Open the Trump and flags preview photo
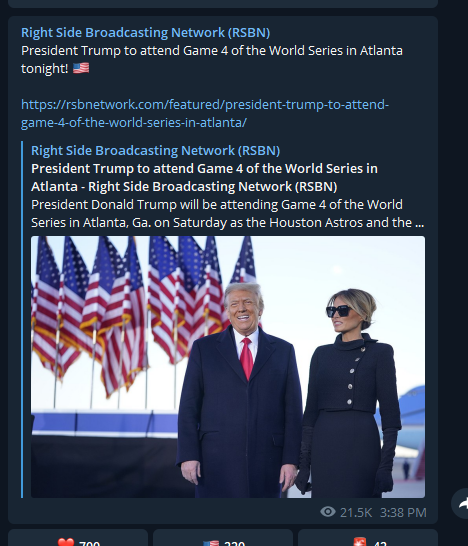 [228, 367]
